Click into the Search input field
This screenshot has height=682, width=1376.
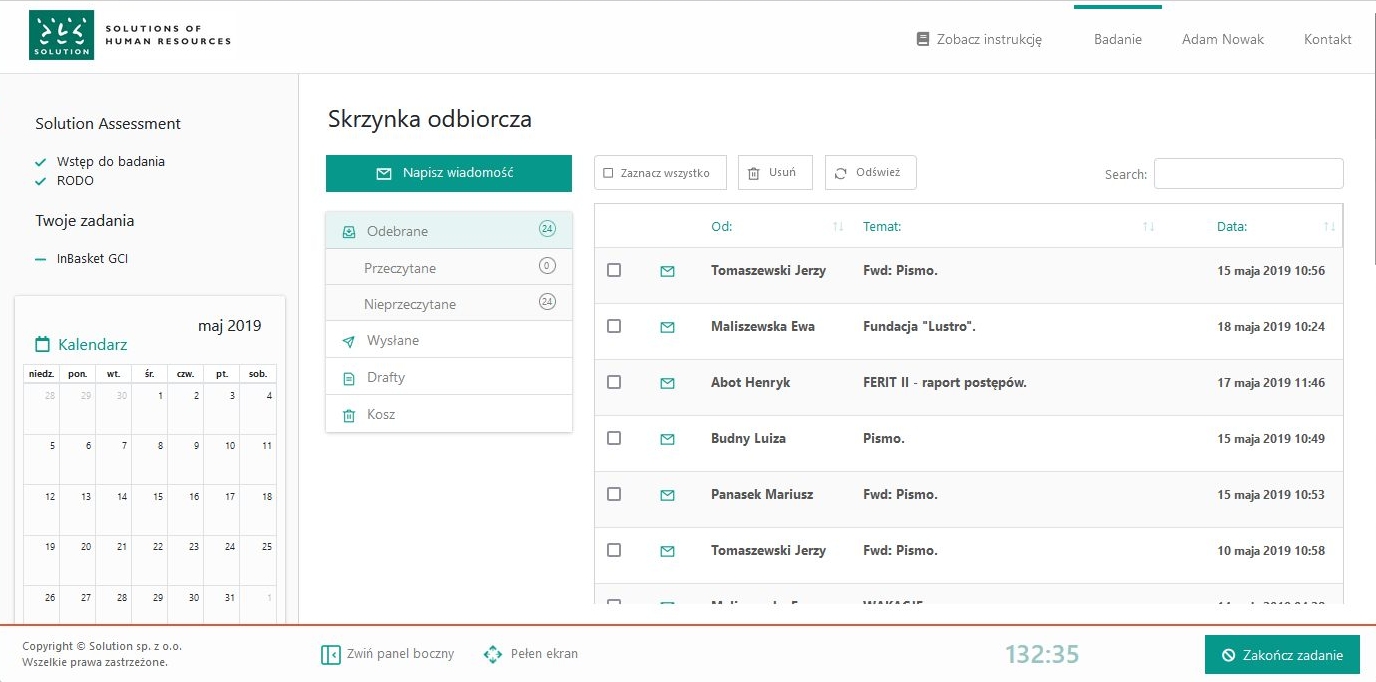[x=1248, y=174]
